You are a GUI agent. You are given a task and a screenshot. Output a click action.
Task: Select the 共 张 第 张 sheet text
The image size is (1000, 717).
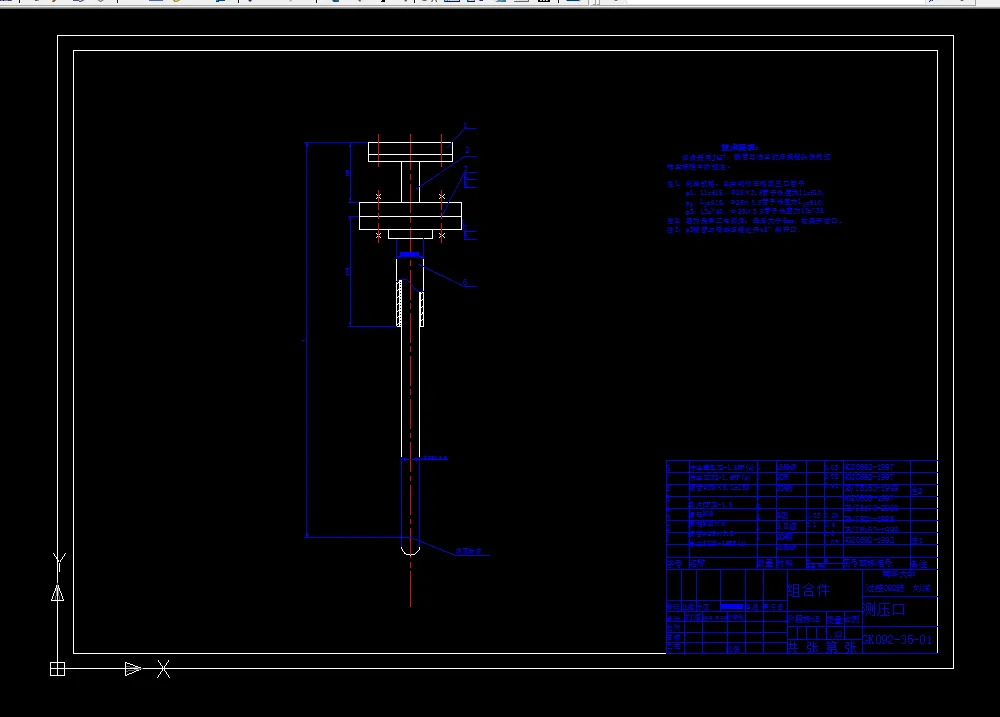(x=821, y=647)
